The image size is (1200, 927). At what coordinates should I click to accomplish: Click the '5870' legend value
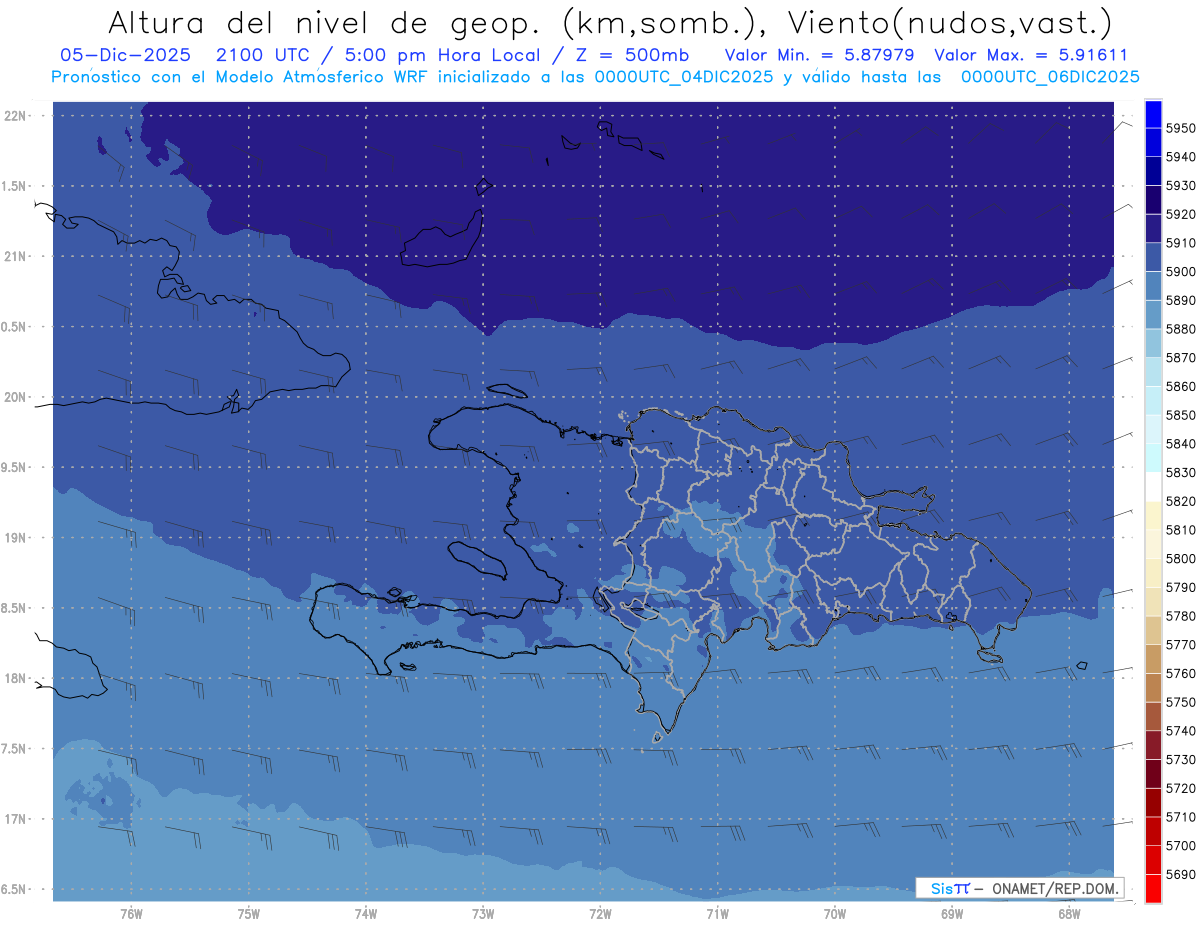1180,357
